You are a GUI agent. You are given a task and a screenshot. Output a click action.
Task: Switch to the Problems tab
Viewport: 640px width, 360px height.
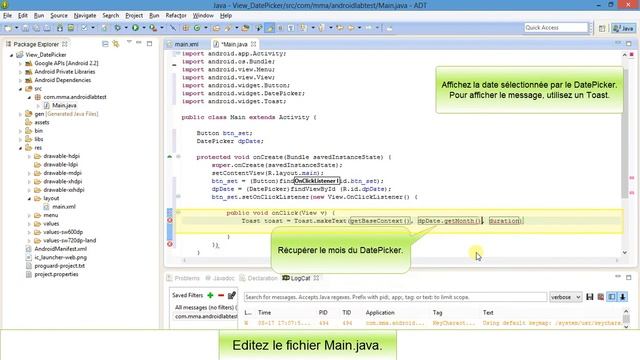click(x=183, y=278)
